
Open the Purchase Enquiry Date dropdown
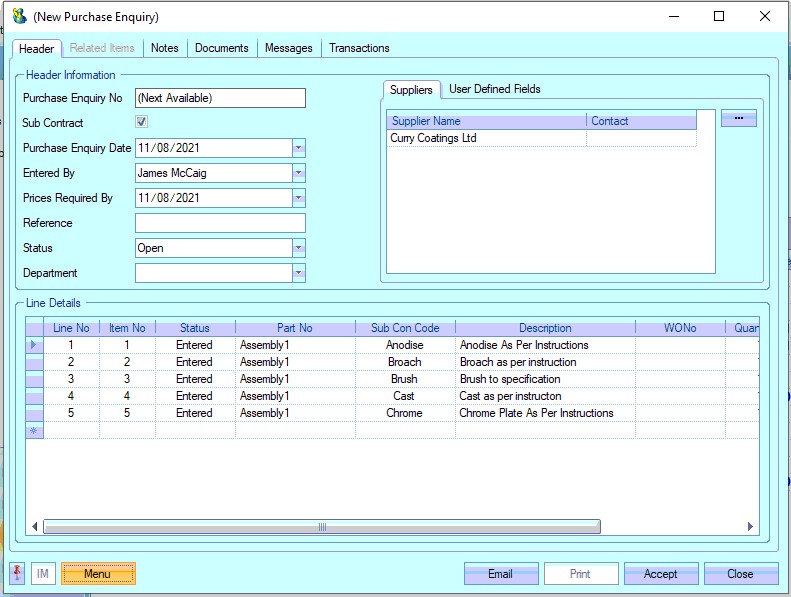pos(298,148)
